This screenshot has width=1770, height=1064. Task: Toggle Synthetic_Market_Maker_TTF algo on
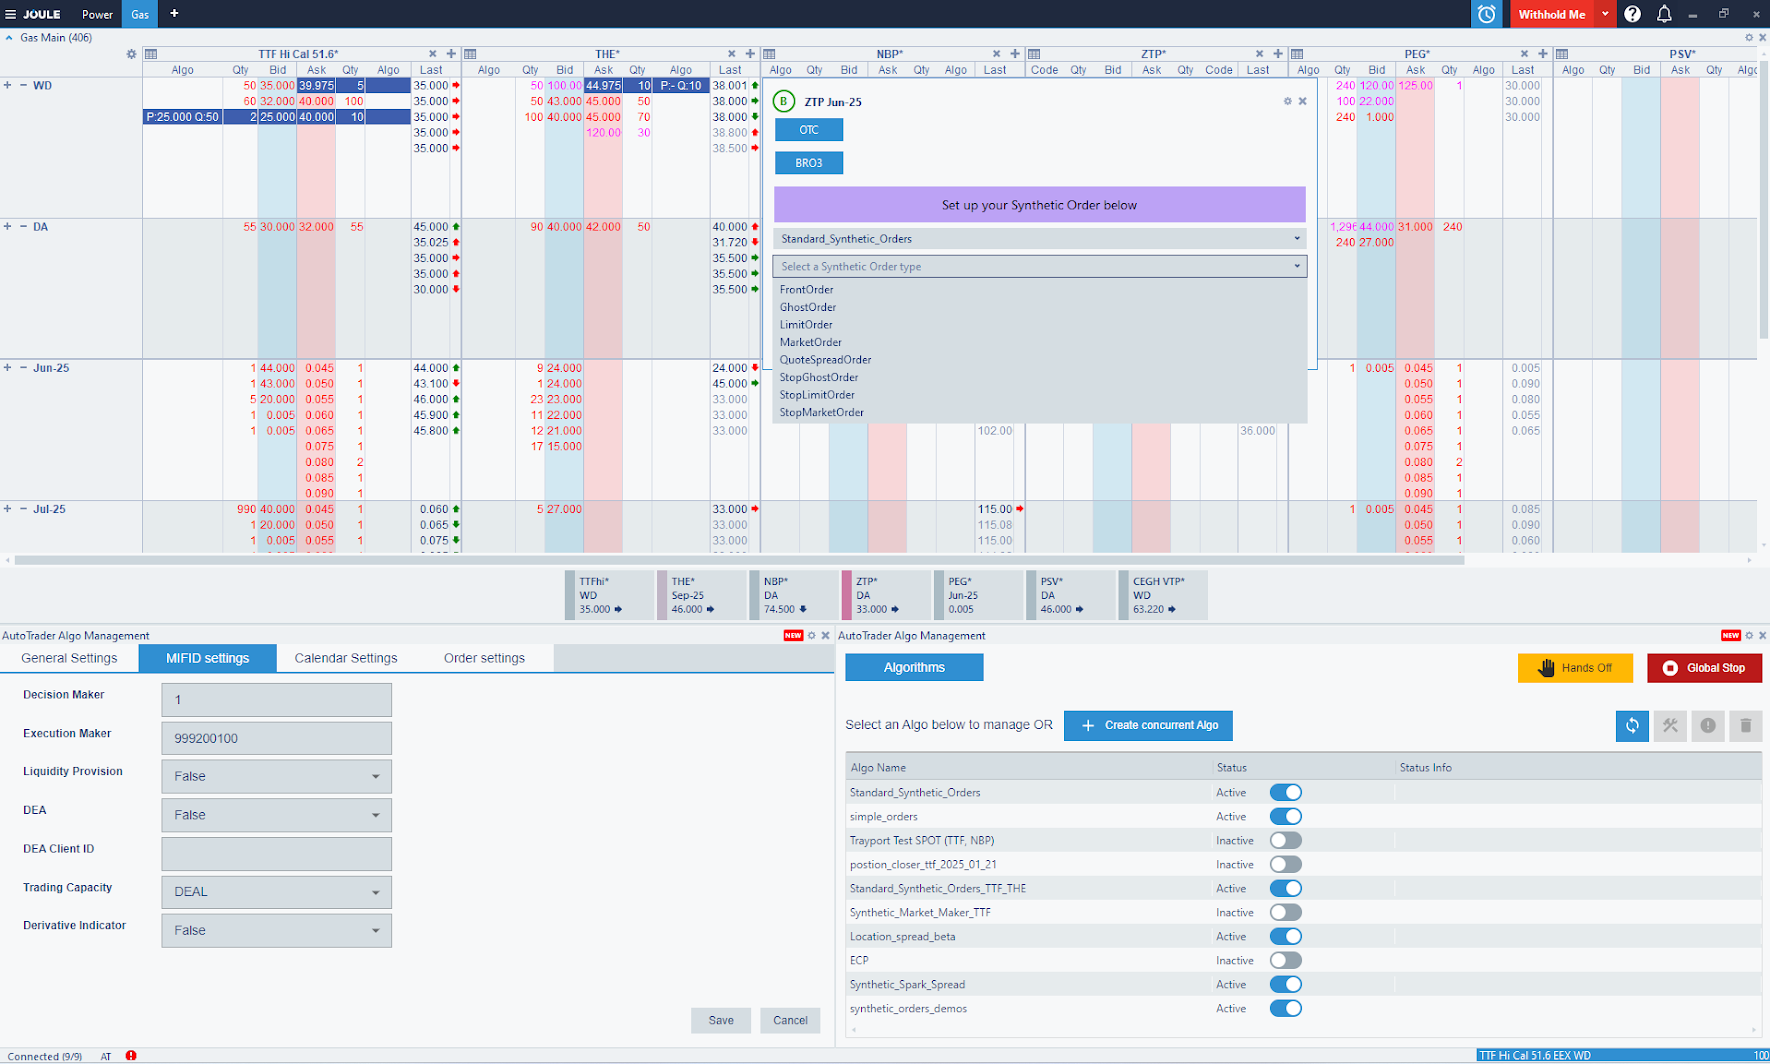1285,913
